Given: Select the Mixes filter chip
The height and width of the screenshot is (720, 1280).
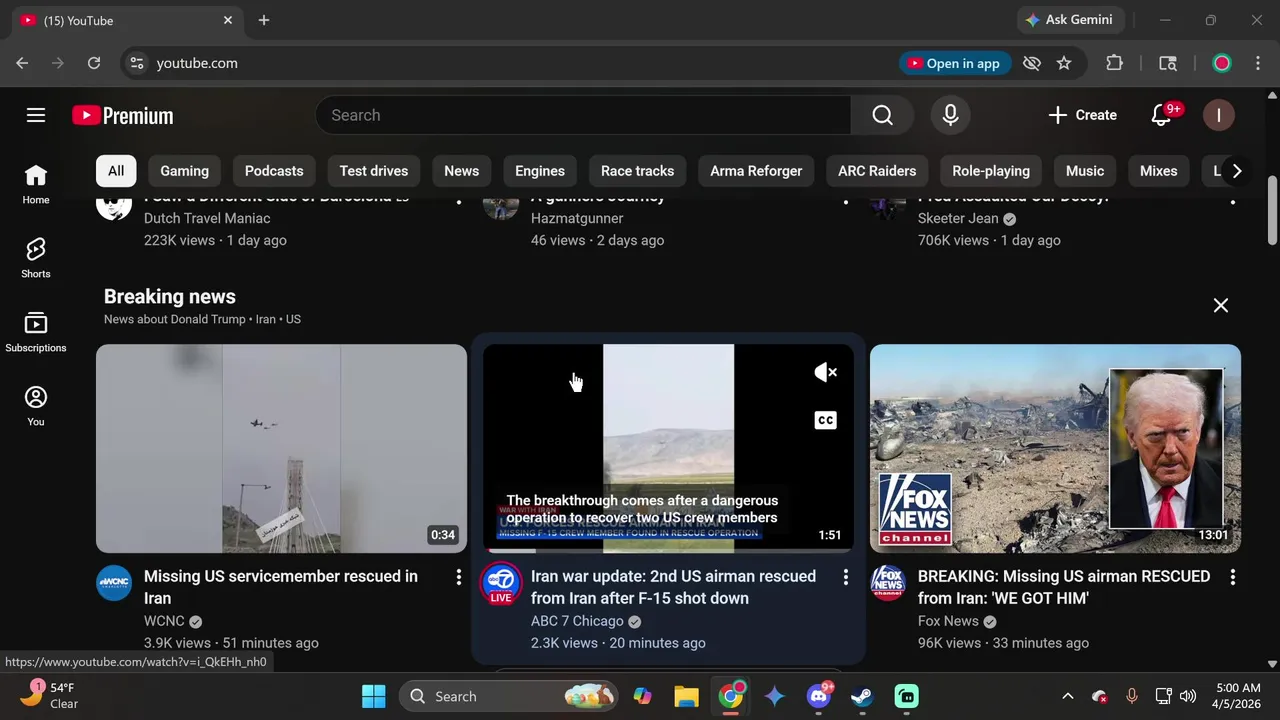Looking at the screenshot, I should (x=1159, y=171).
